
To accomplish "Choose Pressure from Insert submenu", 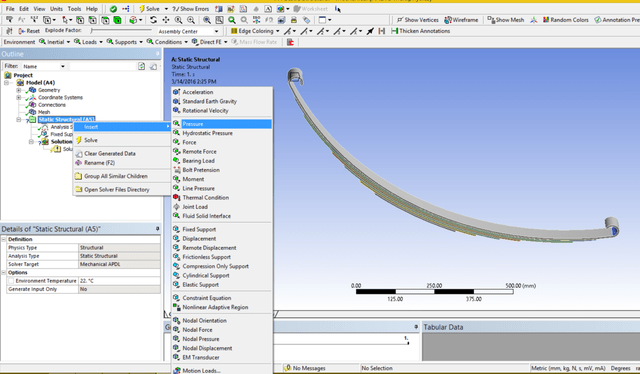I will [222, 124].
